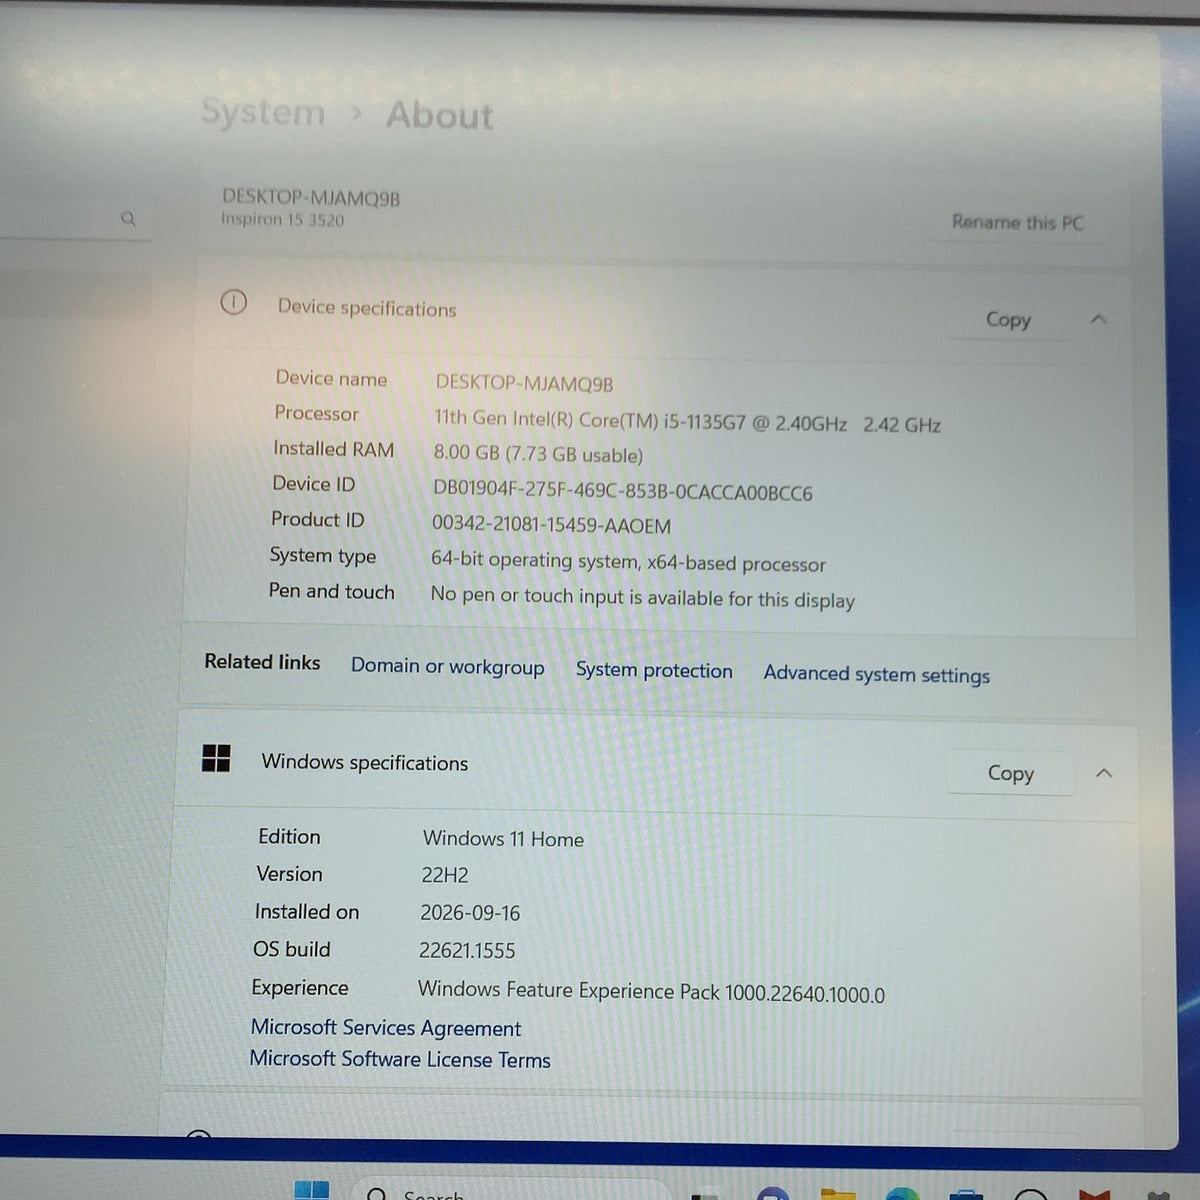Open System protection link
This screenshot has height=1200, width=1200.
click(654, 670)
